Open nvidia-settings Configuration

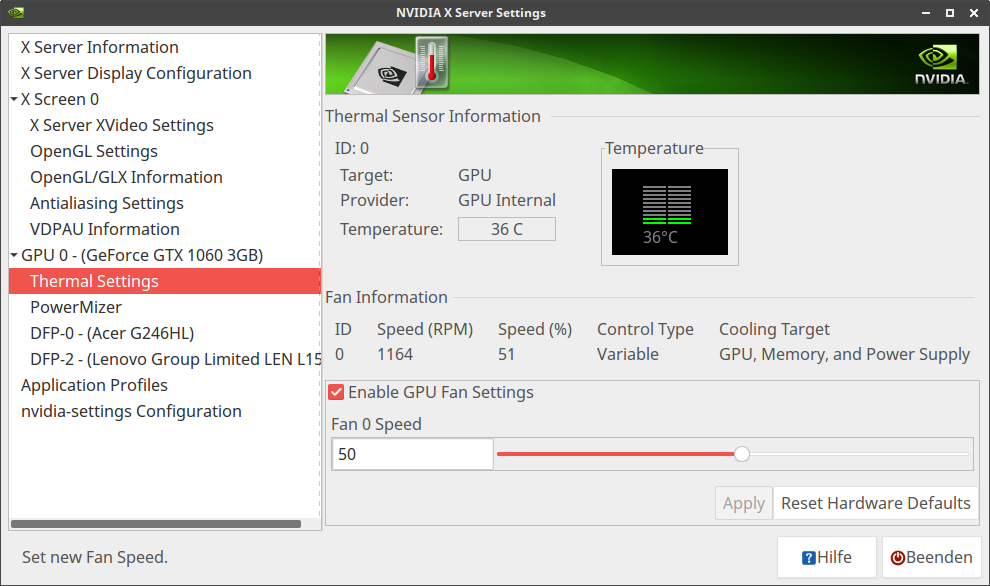(x=131, y=411)
